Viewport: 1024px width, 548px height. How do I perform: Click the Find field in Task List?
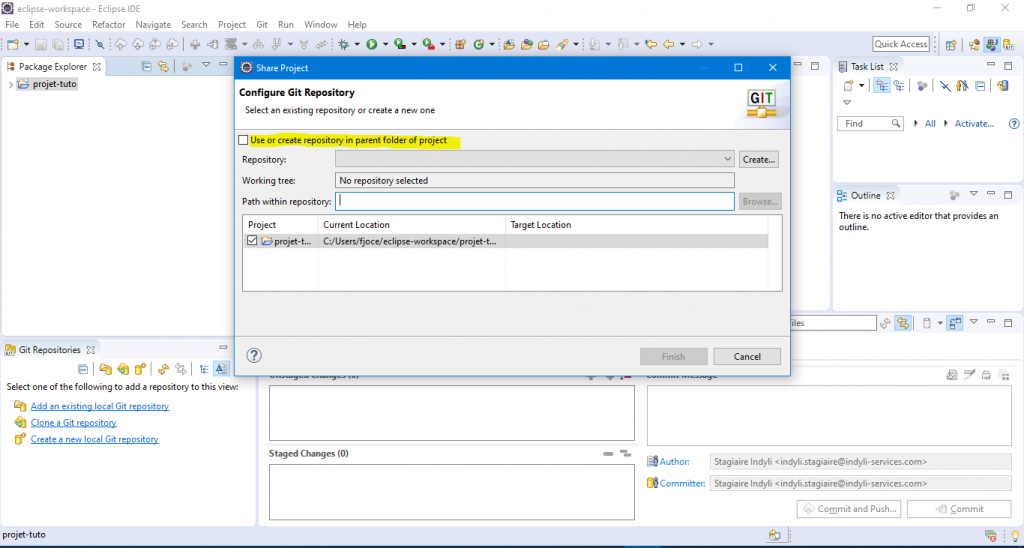pyautogui.click(x=870, y=123)
